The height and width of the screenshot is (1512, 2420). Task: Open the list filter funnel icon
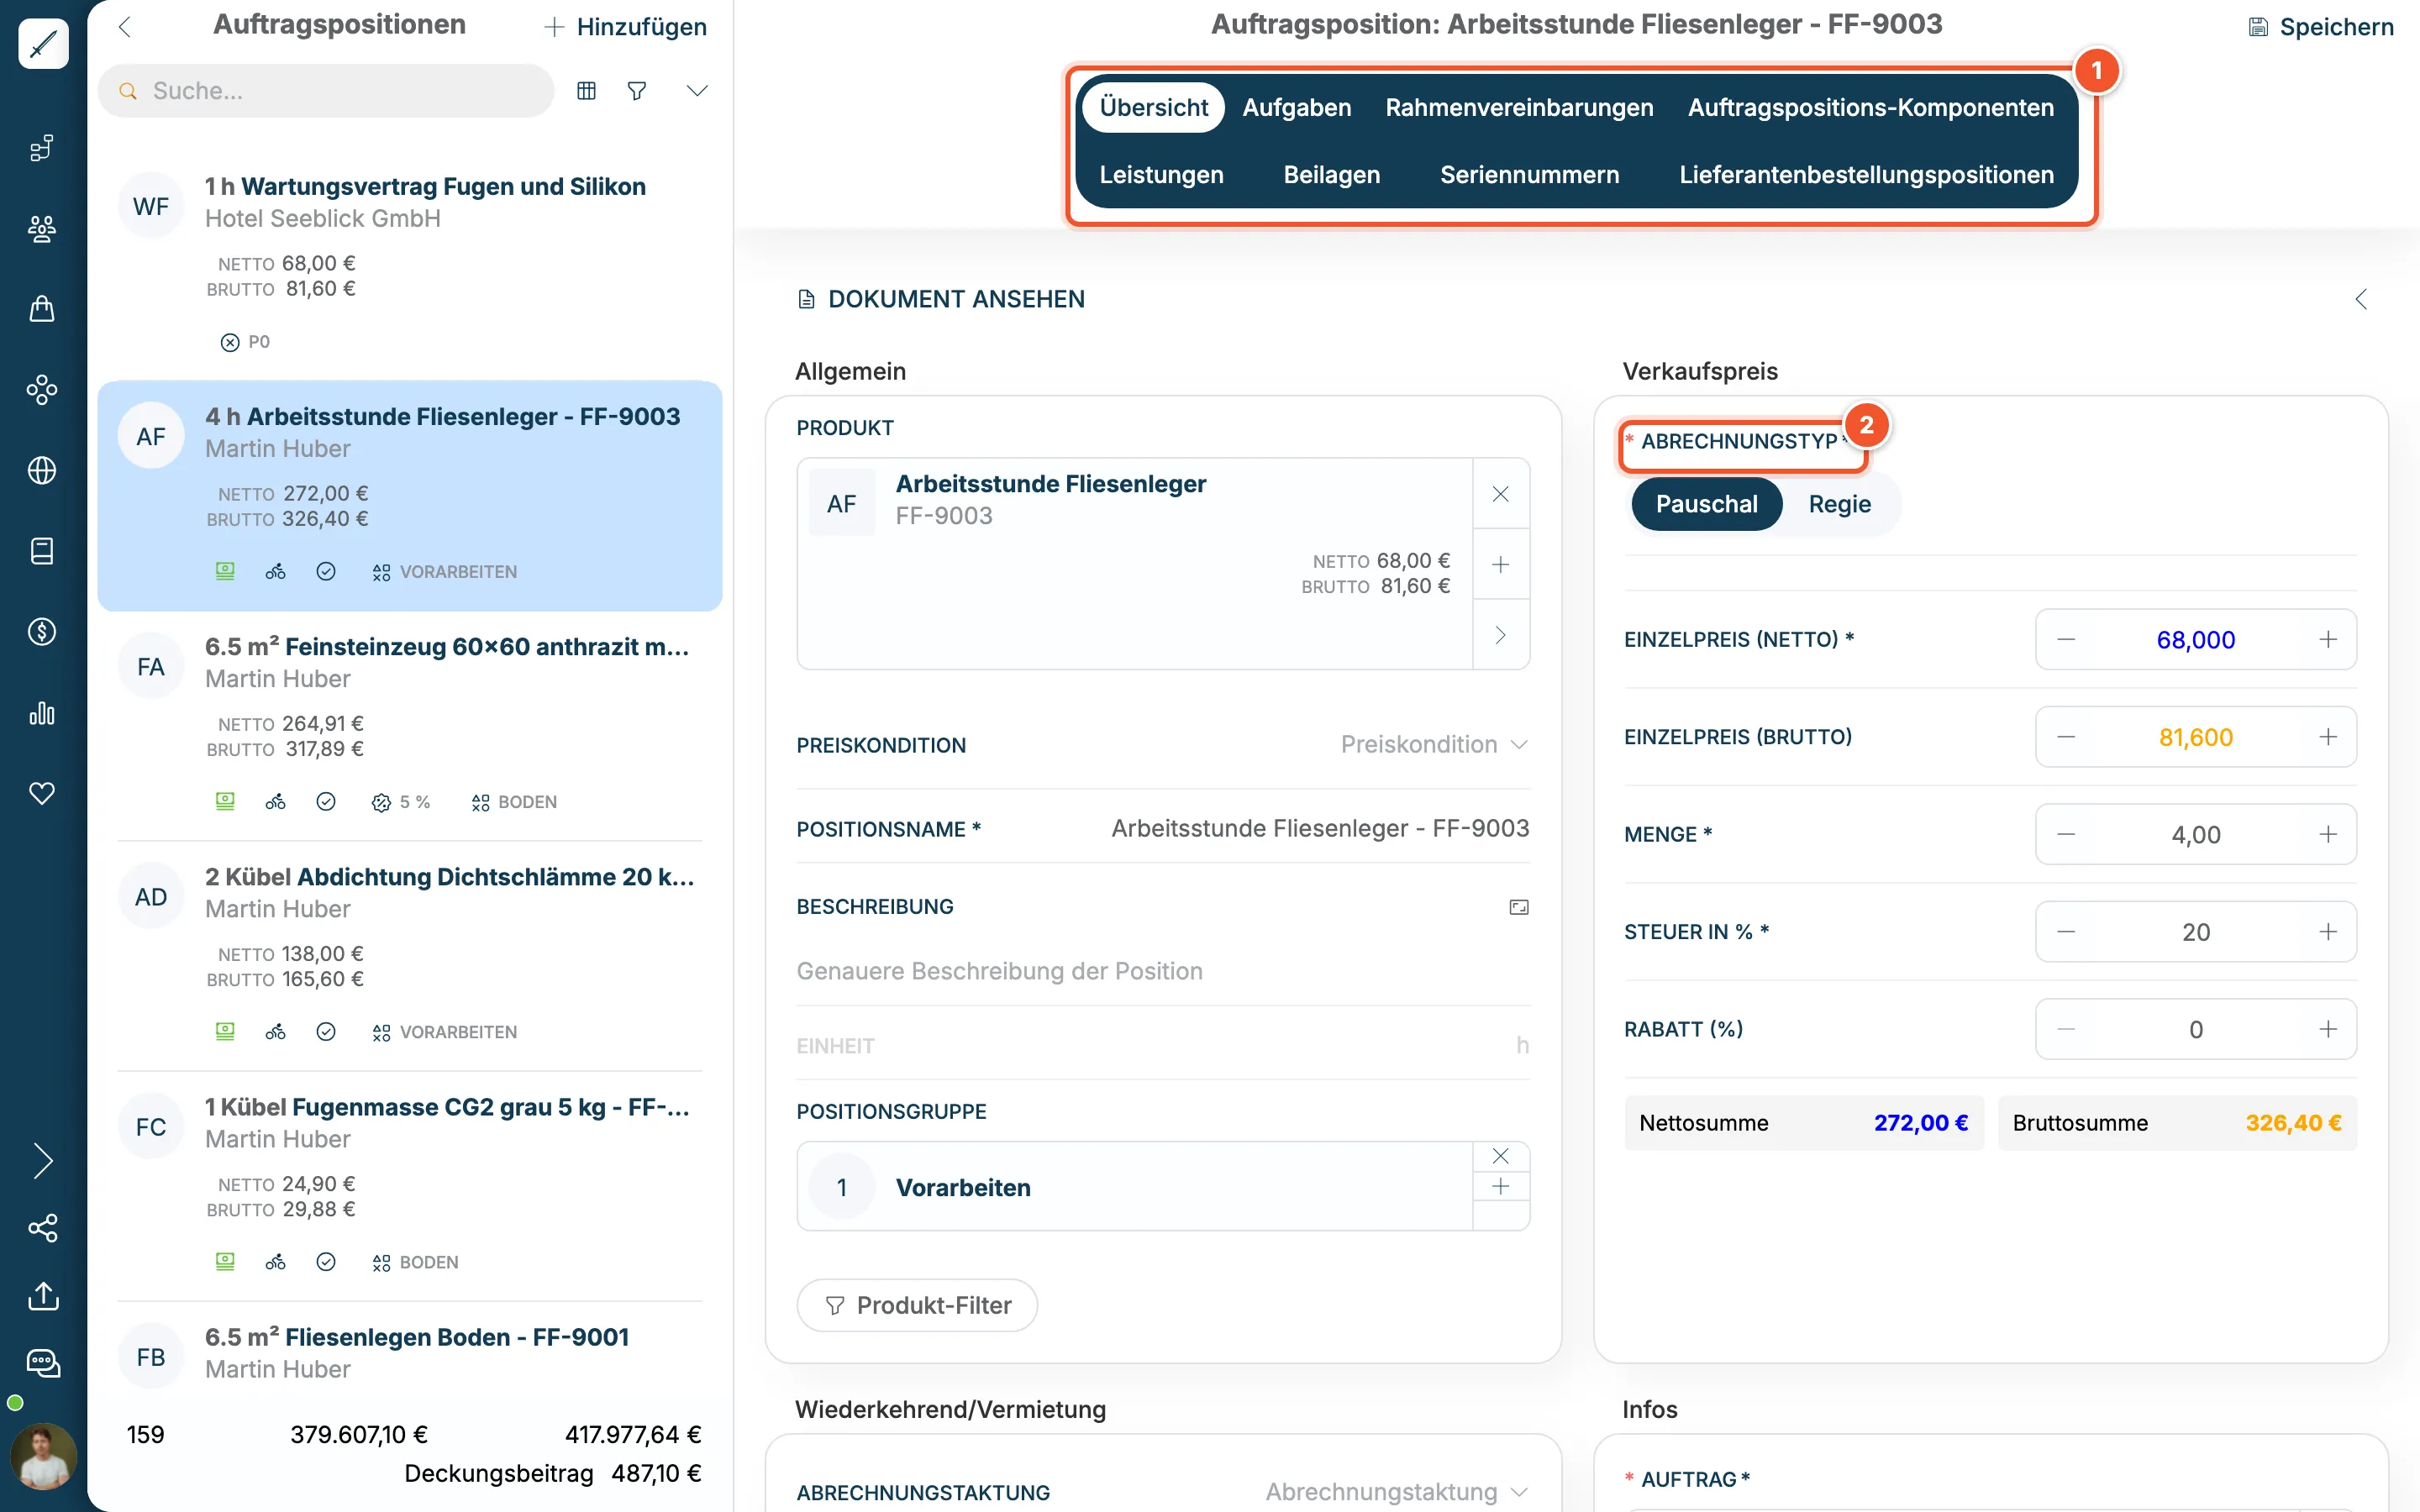pos(637,91)
